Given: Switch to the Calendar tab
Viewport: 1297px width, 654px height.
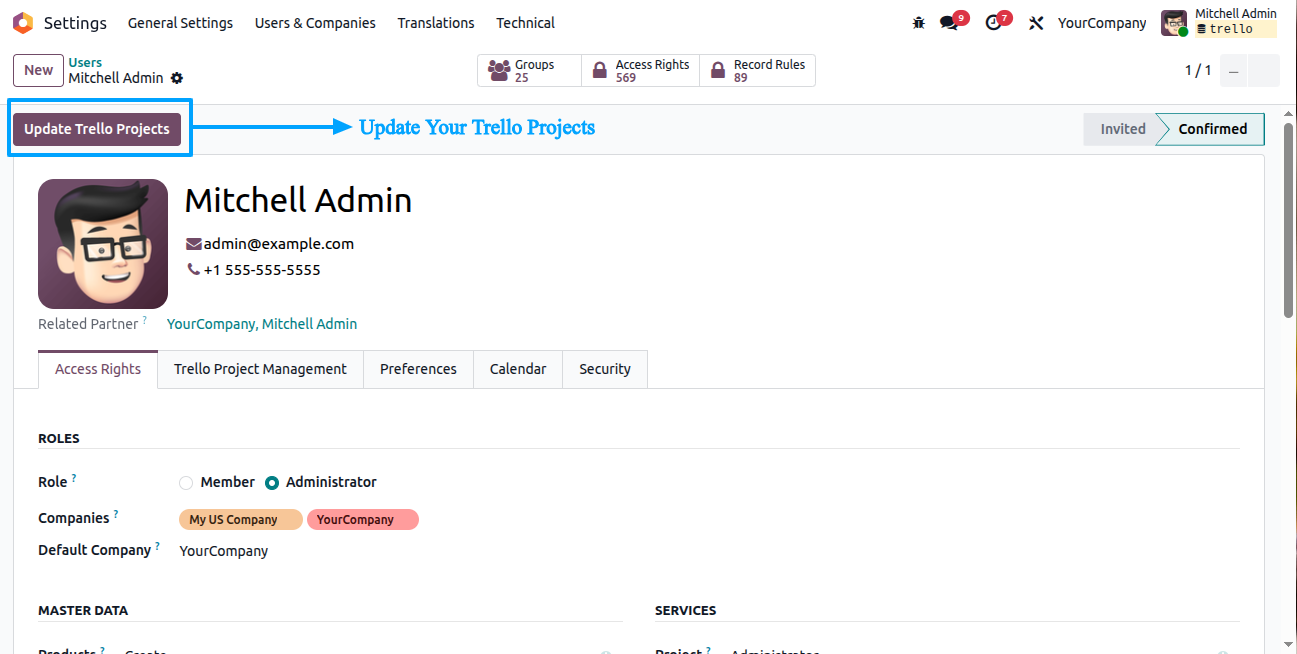Looking at the screenshot, I should [x=518, y=369].
